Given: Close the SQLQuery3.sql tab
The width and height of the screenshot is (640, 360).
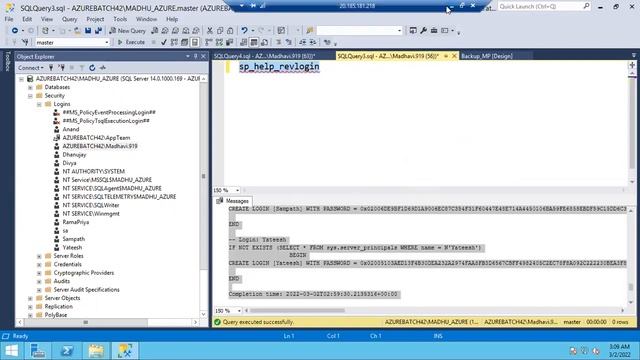Looking at the screenshot, I should (454, 56).
